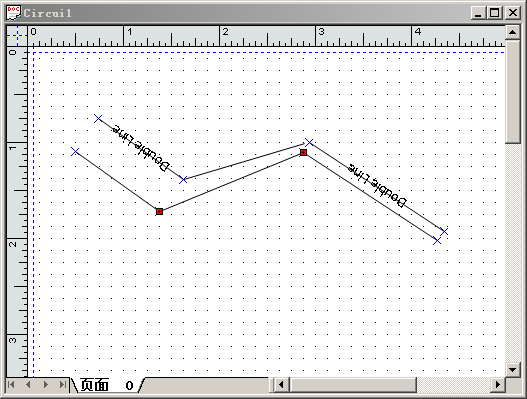Screen dimensions: 527x399
Task: Click the left Double Line text label
Action: [x=140, y=148]
